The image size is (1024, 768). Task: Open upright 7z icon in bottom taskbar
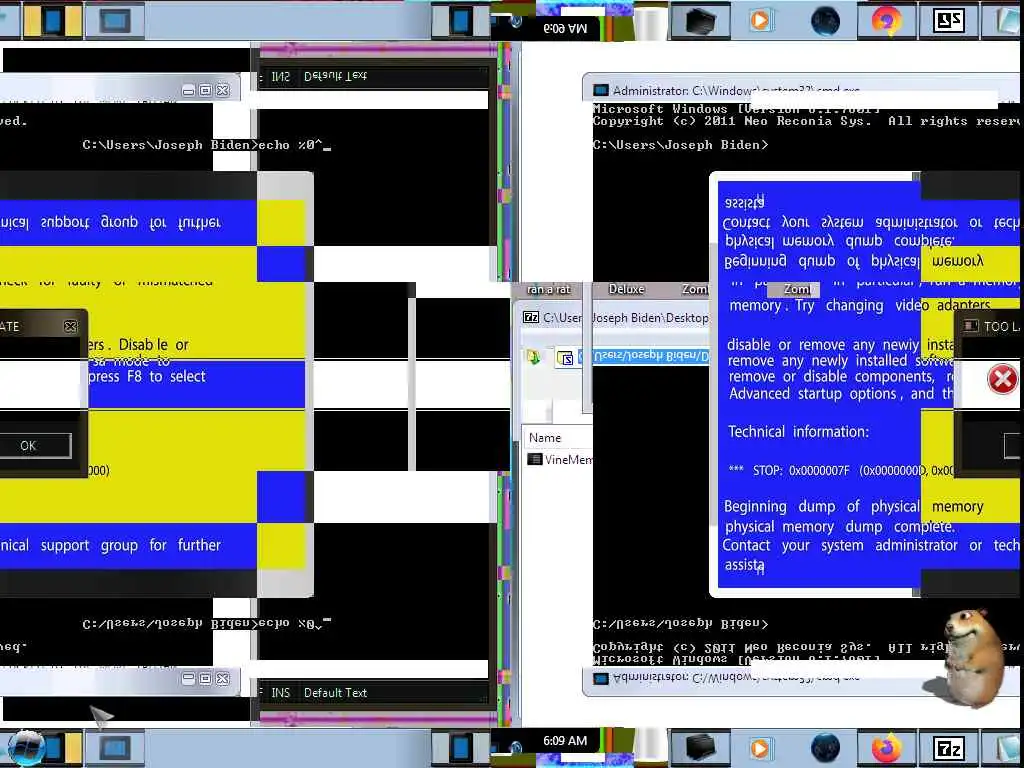(949, 748)
